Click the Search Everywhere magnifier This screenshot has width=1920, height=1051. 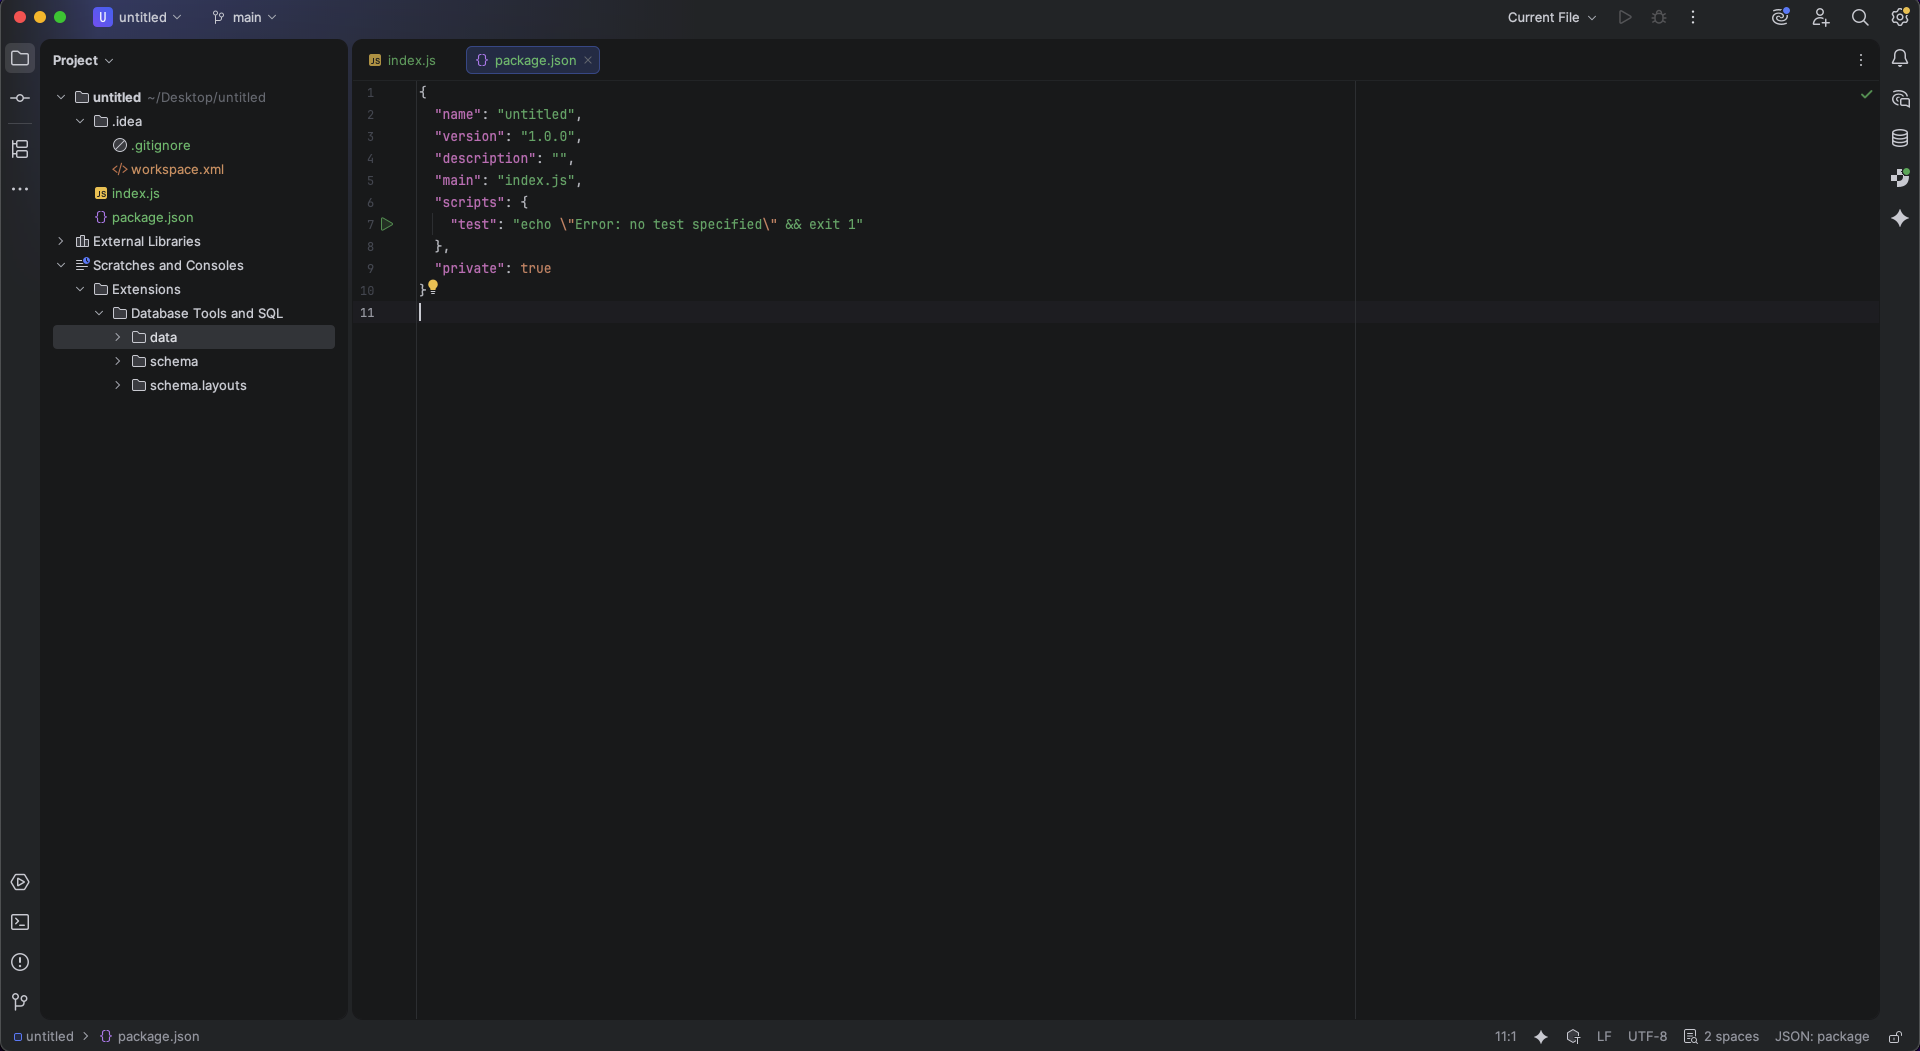(x=1860, y=18)
